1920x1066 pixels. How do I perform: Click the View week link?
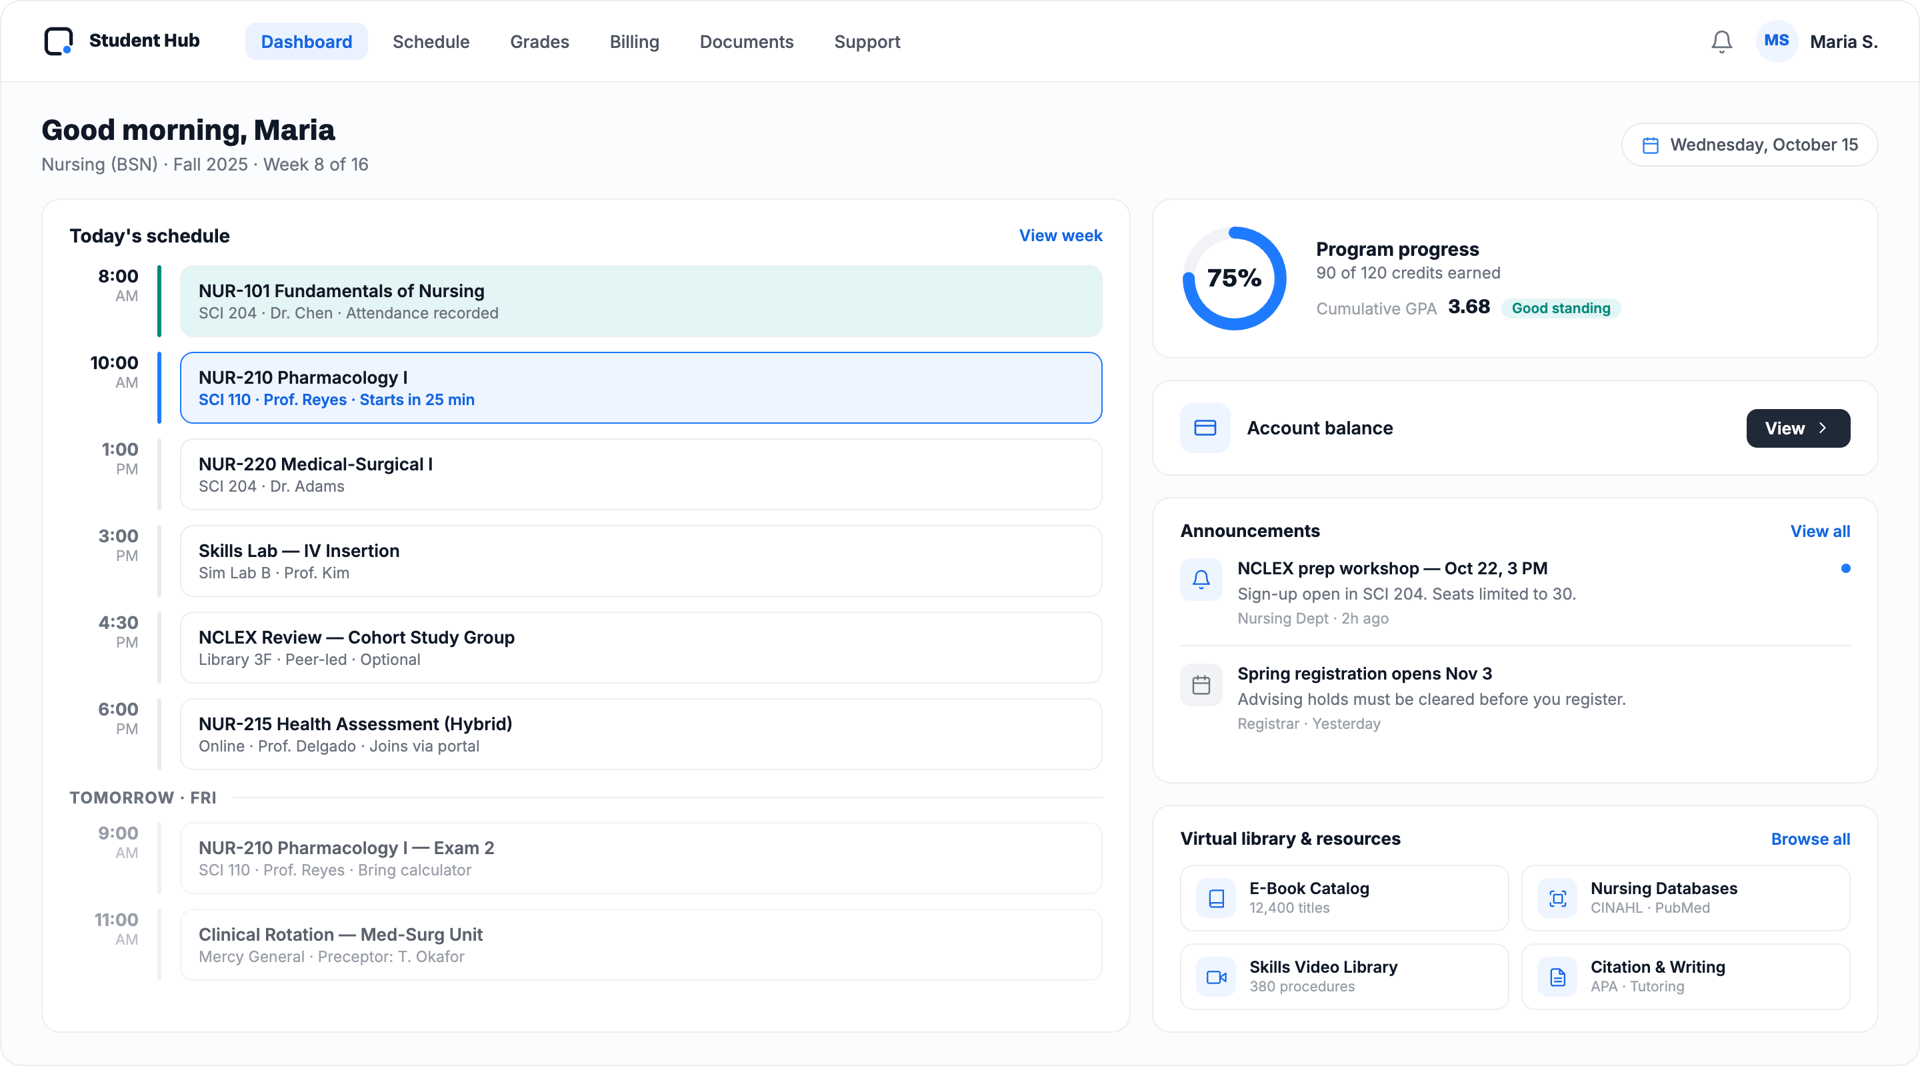(1060, 236)
